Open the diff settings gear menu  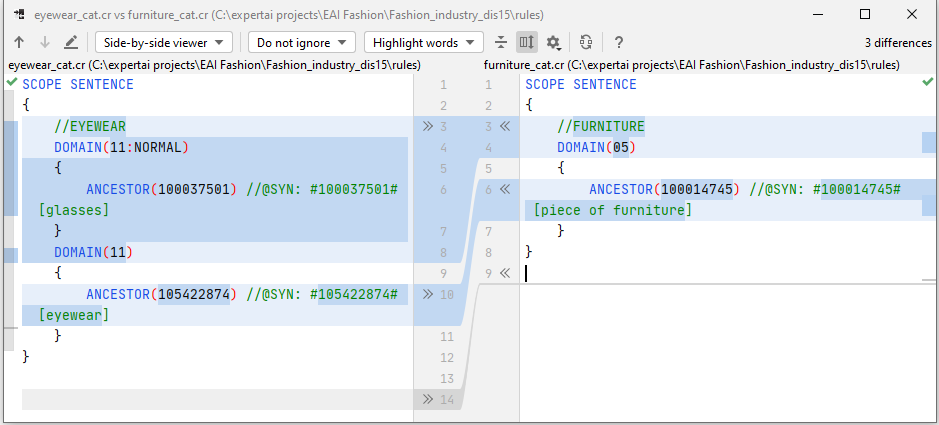click(x=554, y=43)
